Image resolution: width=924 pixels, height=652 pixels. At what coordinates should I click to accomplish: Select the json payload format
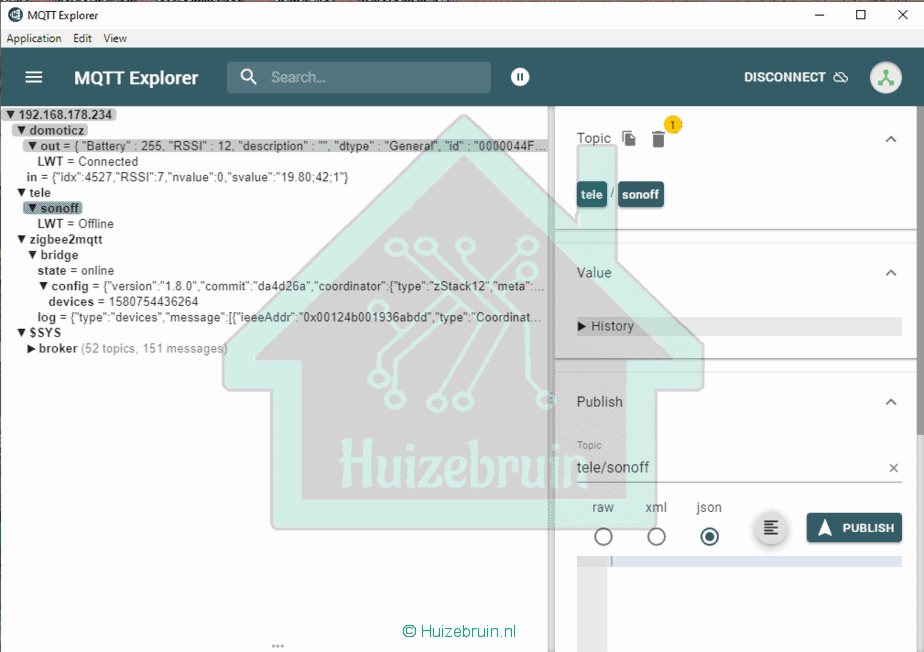click(x=709, y=536)
